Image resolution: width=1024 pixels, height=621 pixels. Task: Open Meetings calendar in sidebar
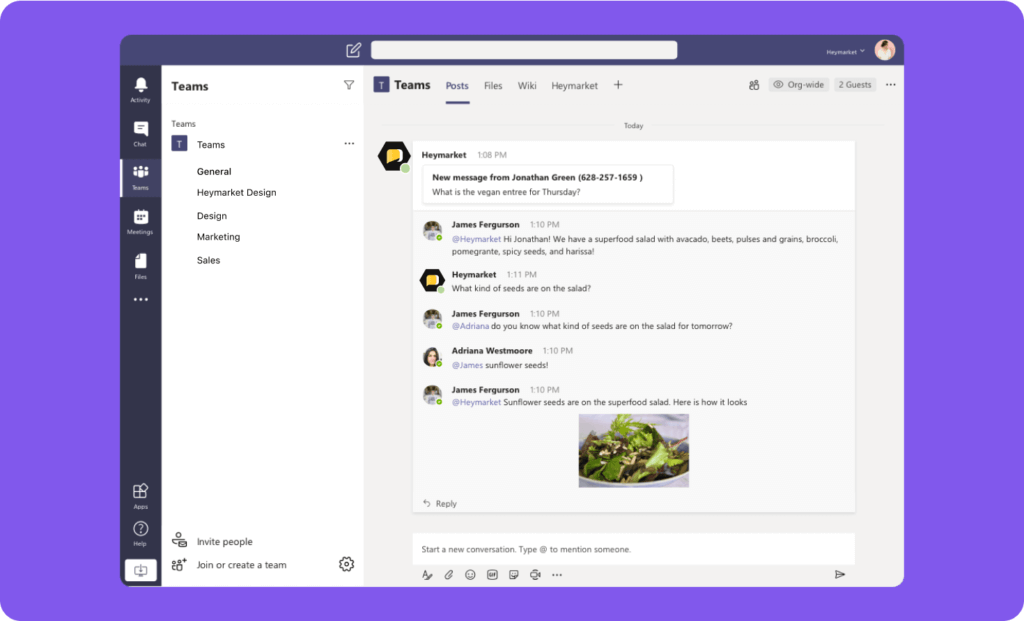140,220
